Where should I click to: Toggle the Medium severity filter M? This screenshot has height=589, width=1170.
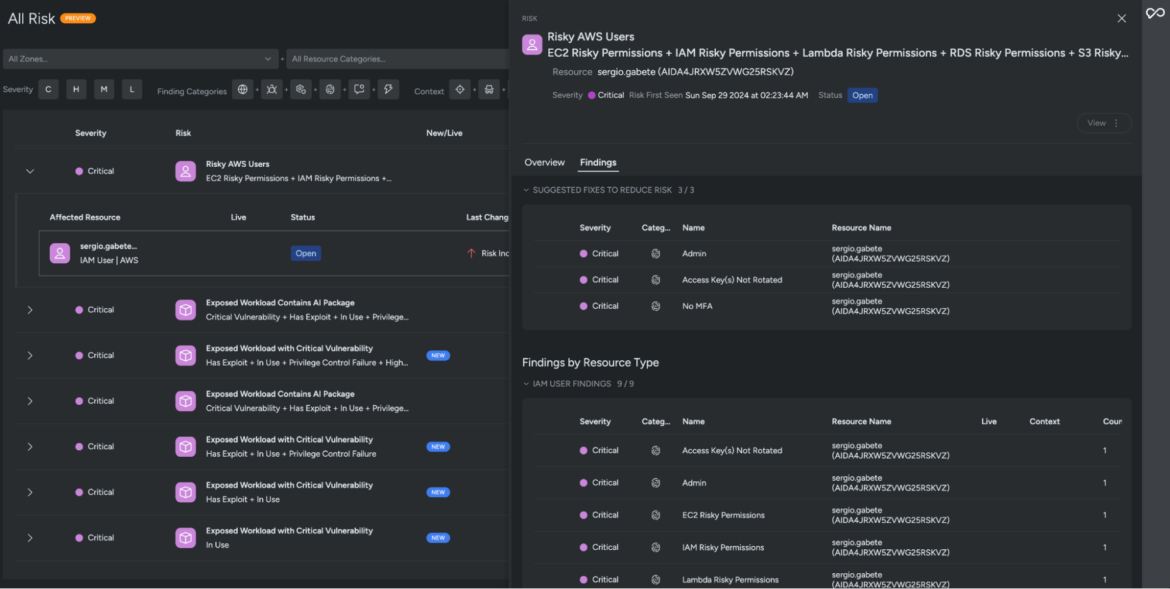(x=104, y=90)
